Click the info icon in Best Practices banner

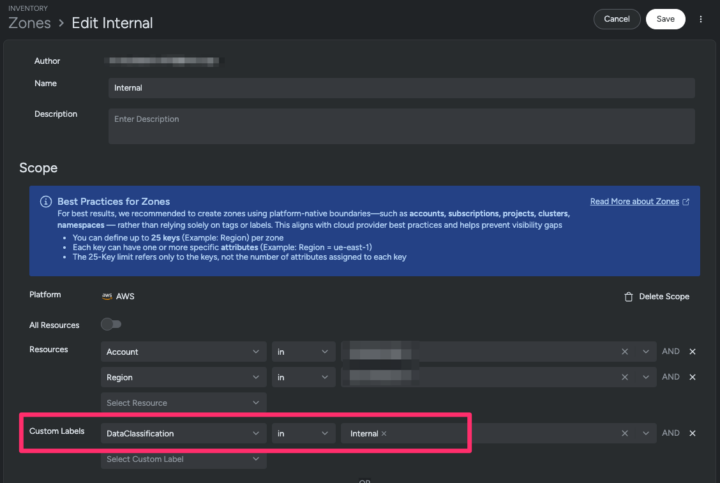click(45, 201)
